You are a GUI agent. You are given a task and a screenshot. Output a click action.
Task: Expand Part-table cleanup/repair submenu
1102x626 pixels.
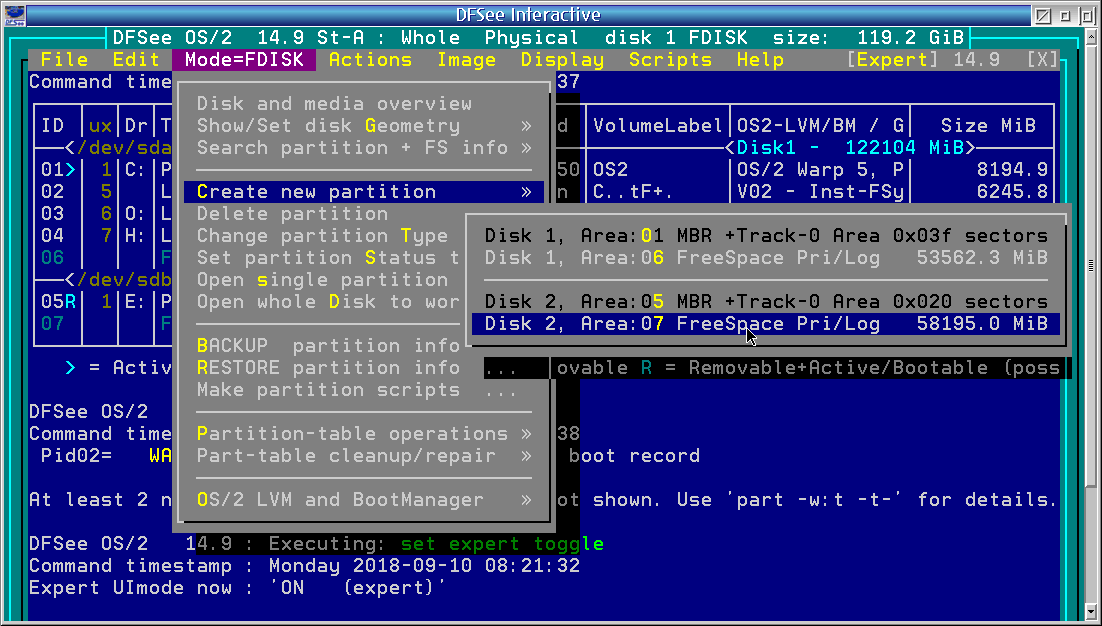coord(363,456)
